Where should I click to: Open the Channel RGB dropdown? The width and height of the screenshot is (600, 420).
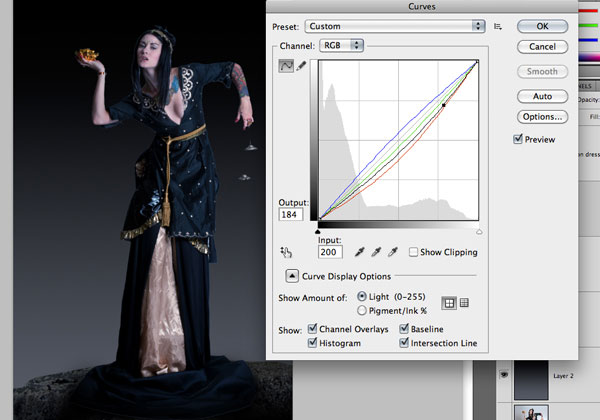tap(342, 46)
